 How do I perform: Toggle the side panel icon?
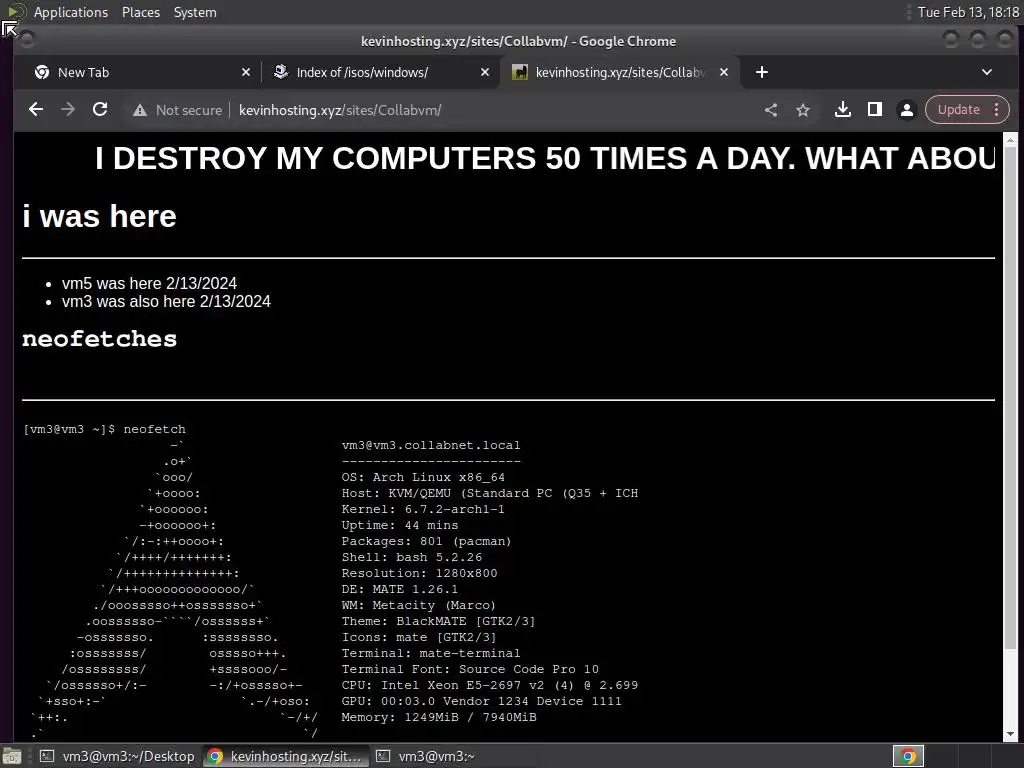tap(875, 110)
